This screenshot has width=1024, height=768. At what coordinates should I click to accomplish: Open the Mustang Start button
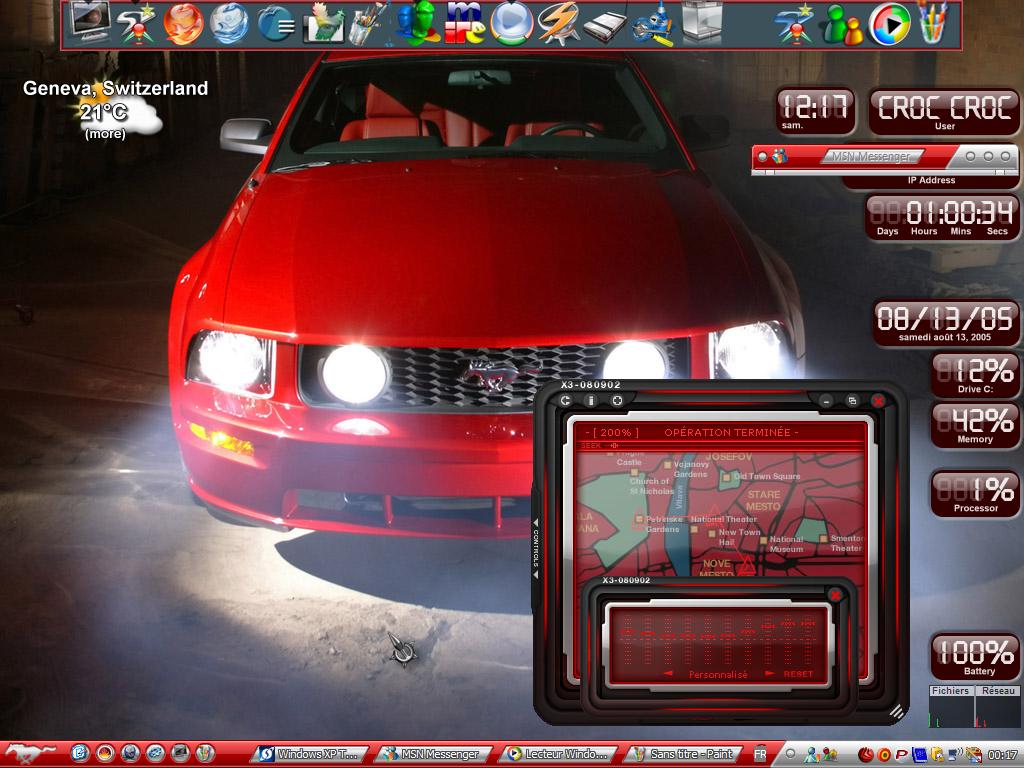click(29, 754)
